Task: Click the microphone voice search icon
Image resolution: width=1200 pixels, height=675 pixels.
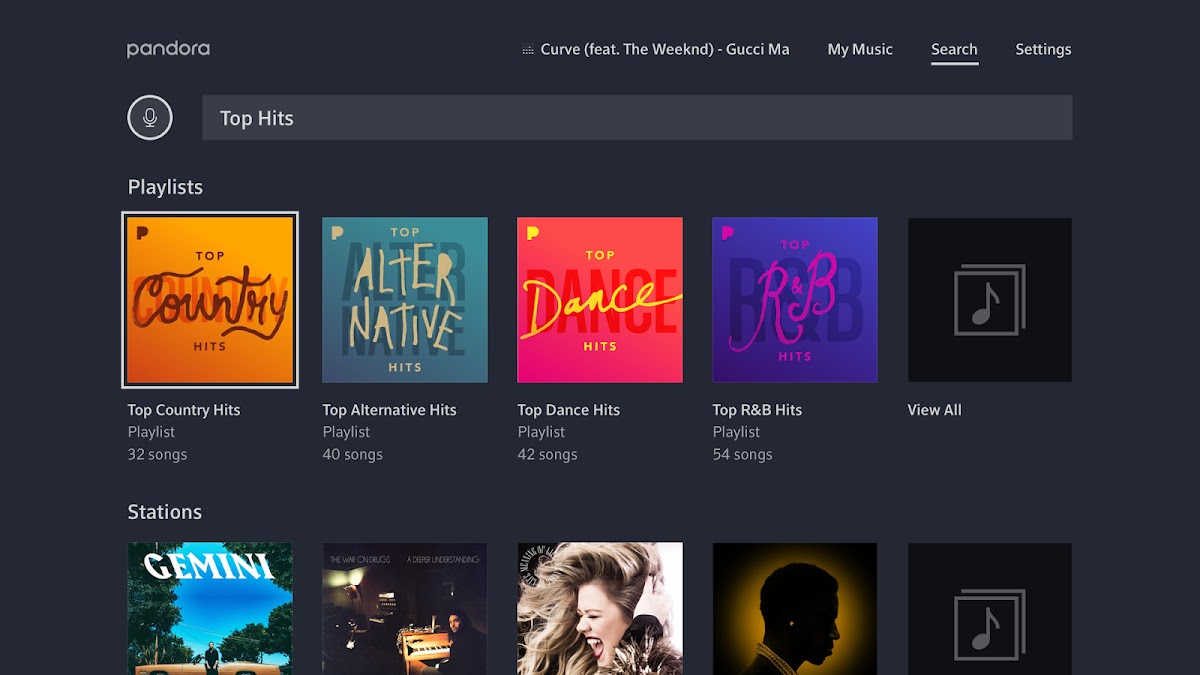Action: 150,118
